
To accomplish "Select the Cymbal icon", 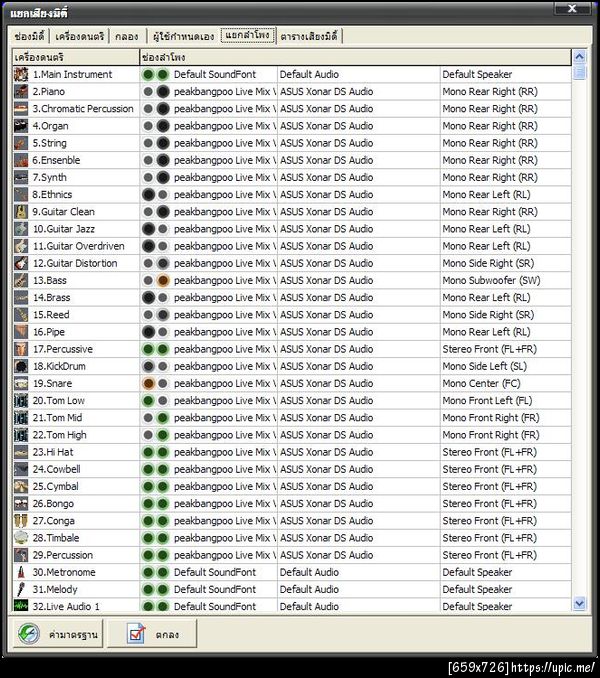I will coord(21,486).
